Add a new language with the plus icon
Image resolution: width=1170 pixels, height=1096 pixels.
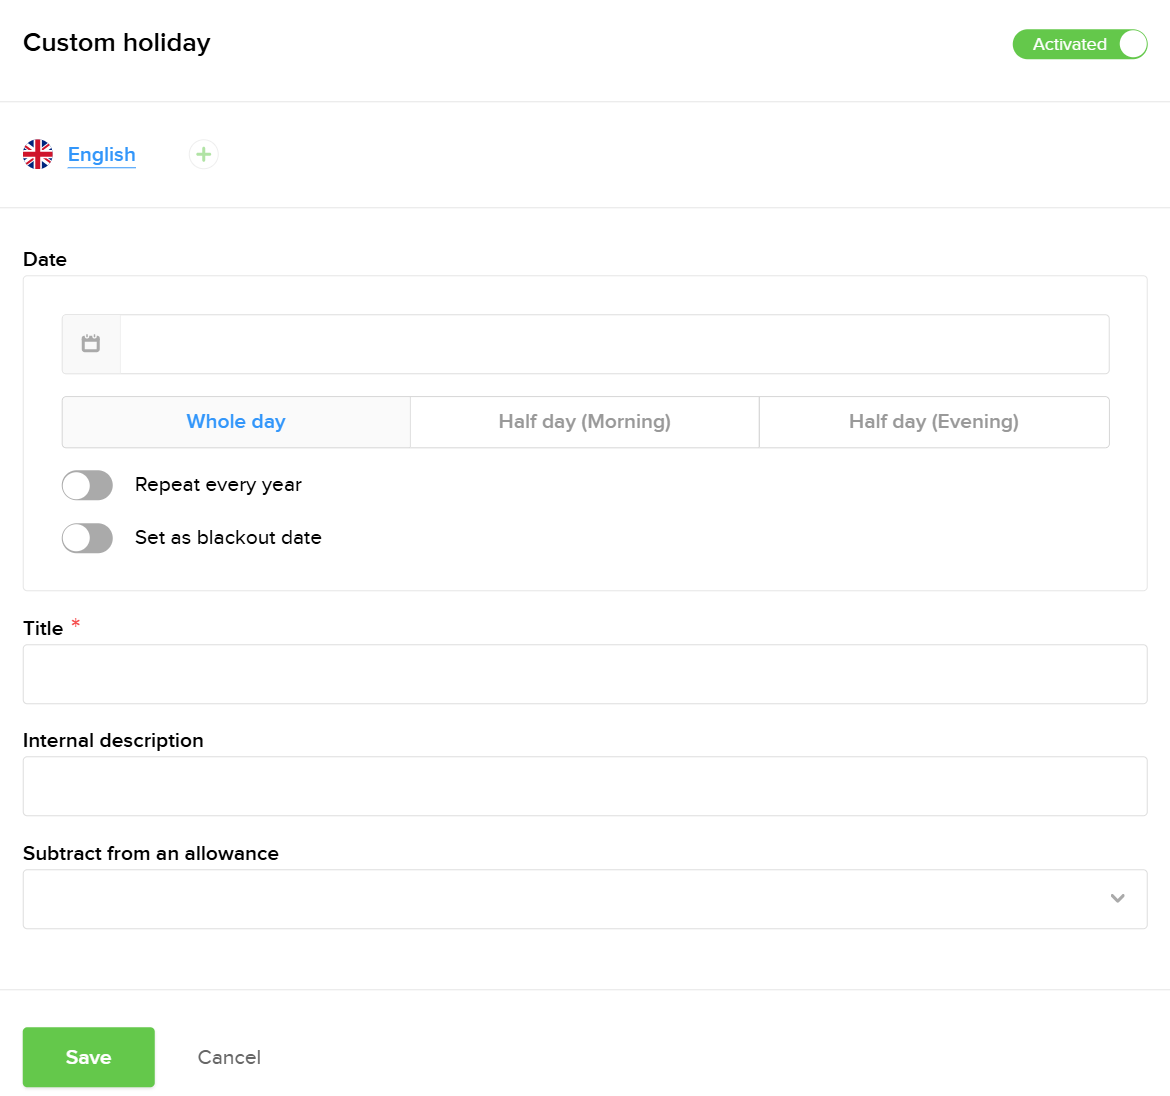[203, 154]
